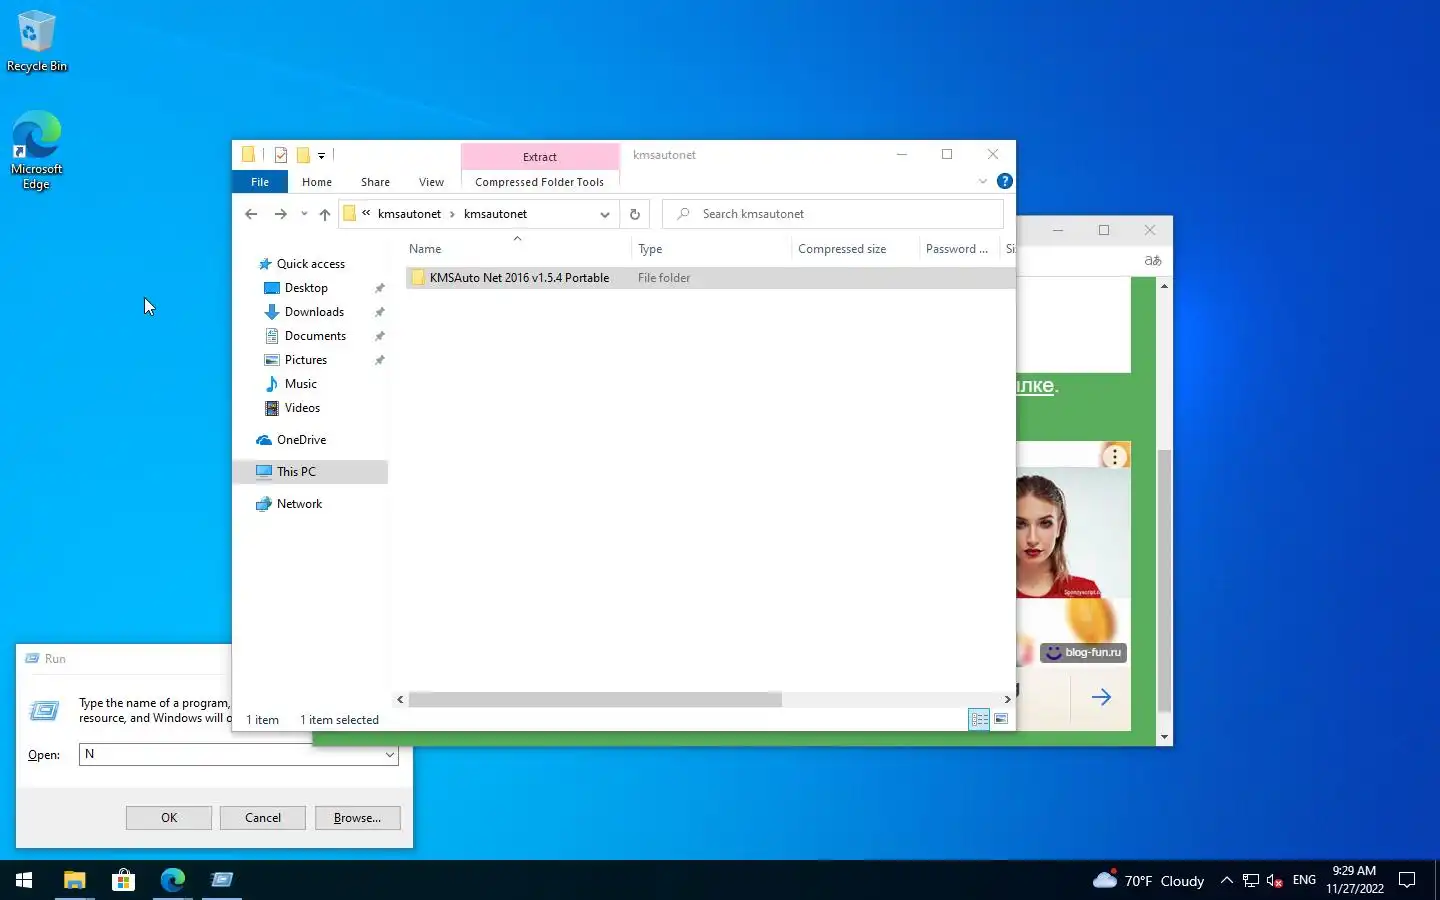Open Microsoft Store from taskbar
Viewport: 1440px width, 900px height.
(x=123, y=880)
